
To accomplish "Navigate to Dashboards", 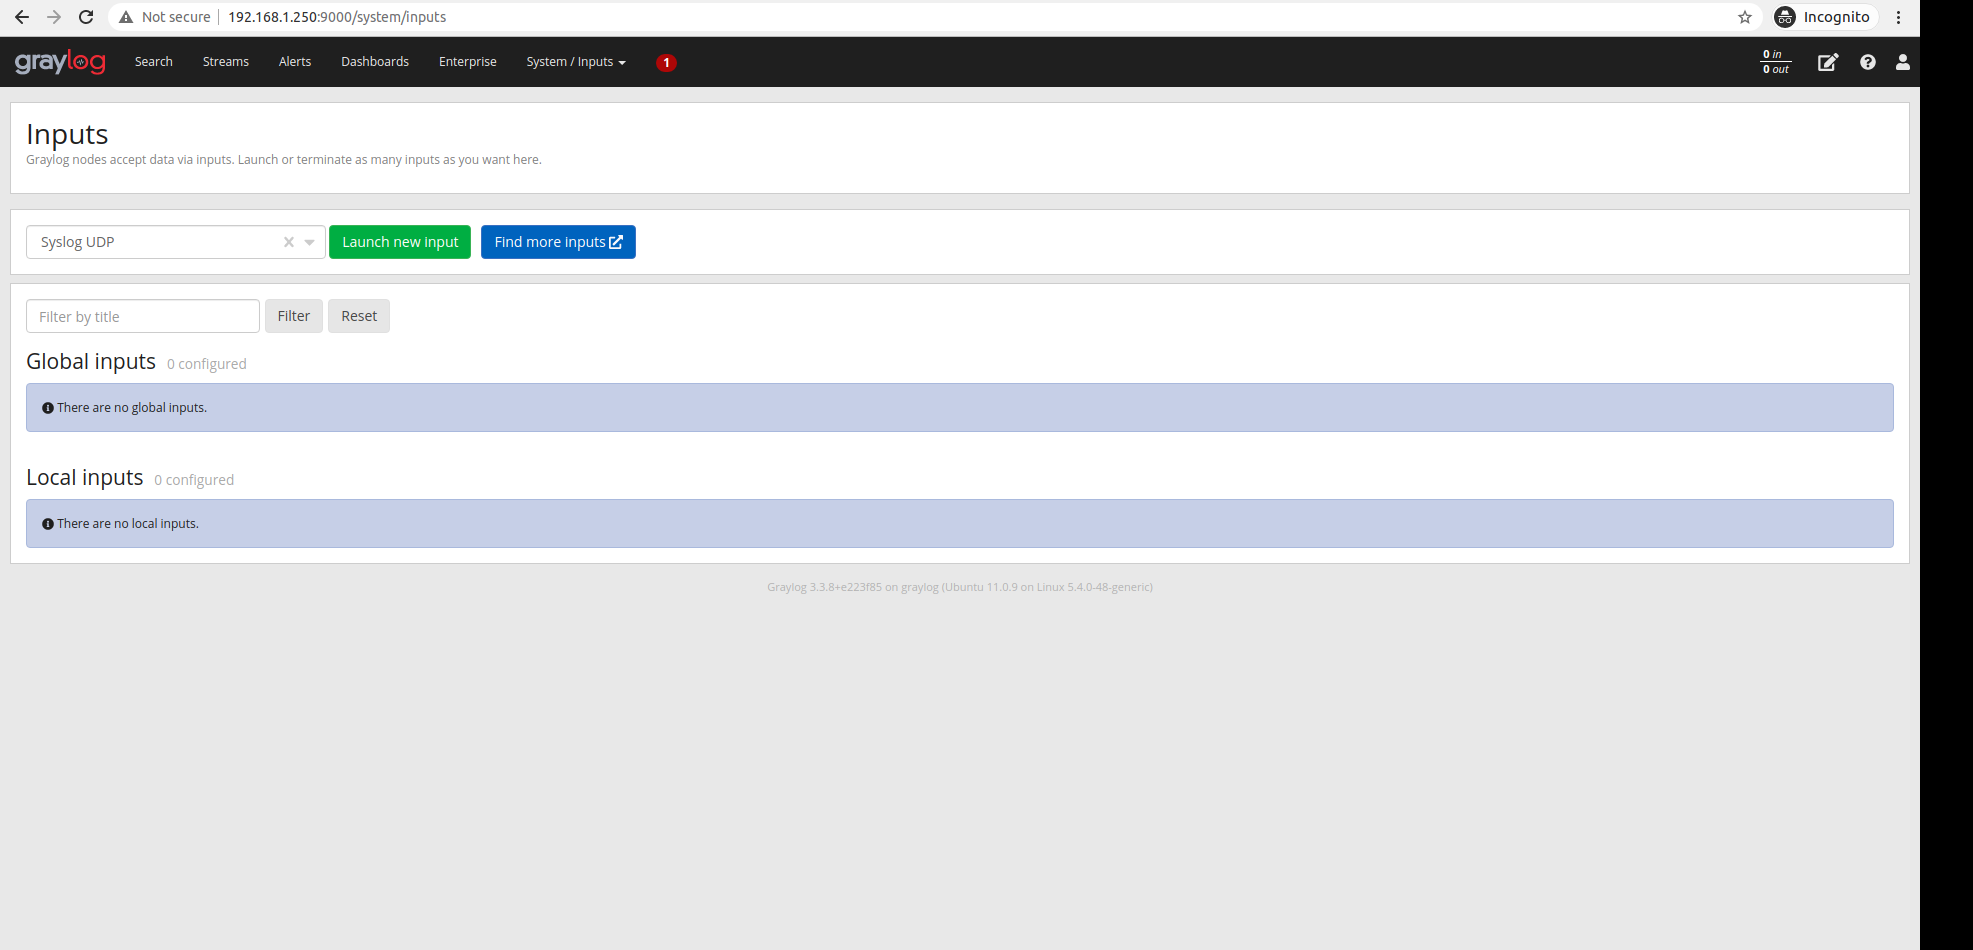I will (x=375, y=62).
